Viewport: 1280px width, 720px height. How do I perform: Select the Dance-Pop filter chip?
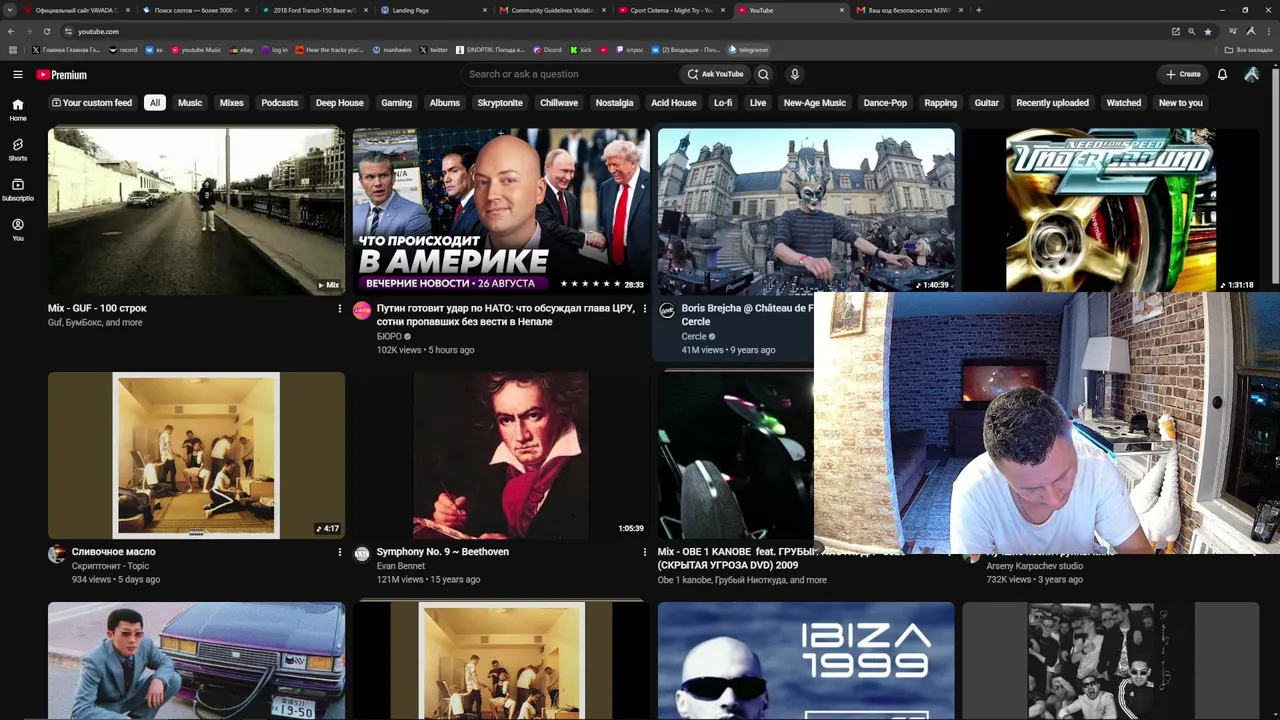point(885,103)
